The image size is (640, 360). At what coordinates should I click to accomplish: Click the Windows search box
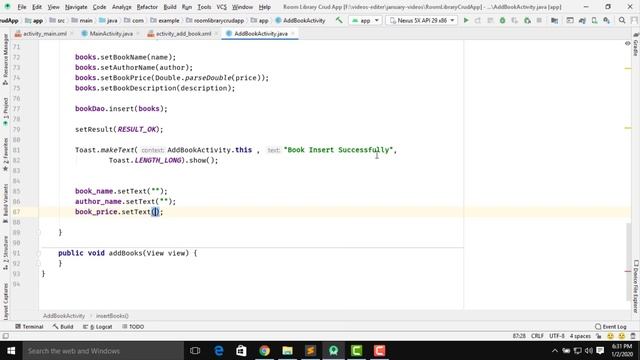point(103,351)
